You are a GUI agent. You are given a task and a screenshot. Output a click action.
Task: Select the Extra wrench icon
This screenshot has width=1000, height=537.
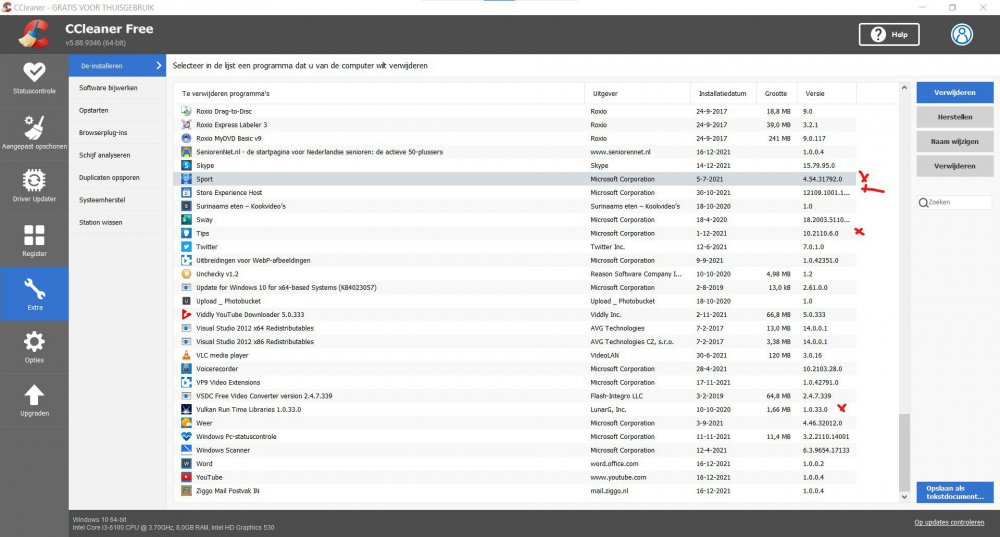point(34,289)
